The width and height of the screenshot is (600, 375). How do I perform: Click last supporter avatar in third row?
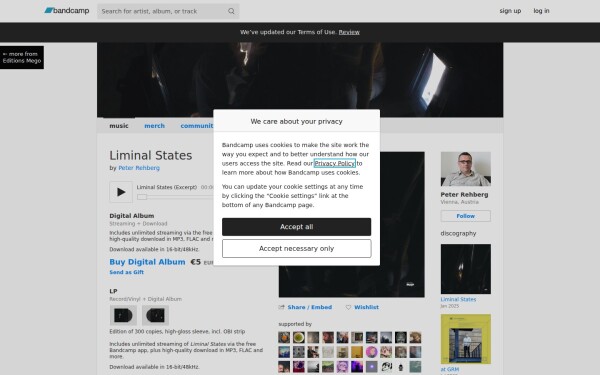pyautogui.click(x=415, y=367)
